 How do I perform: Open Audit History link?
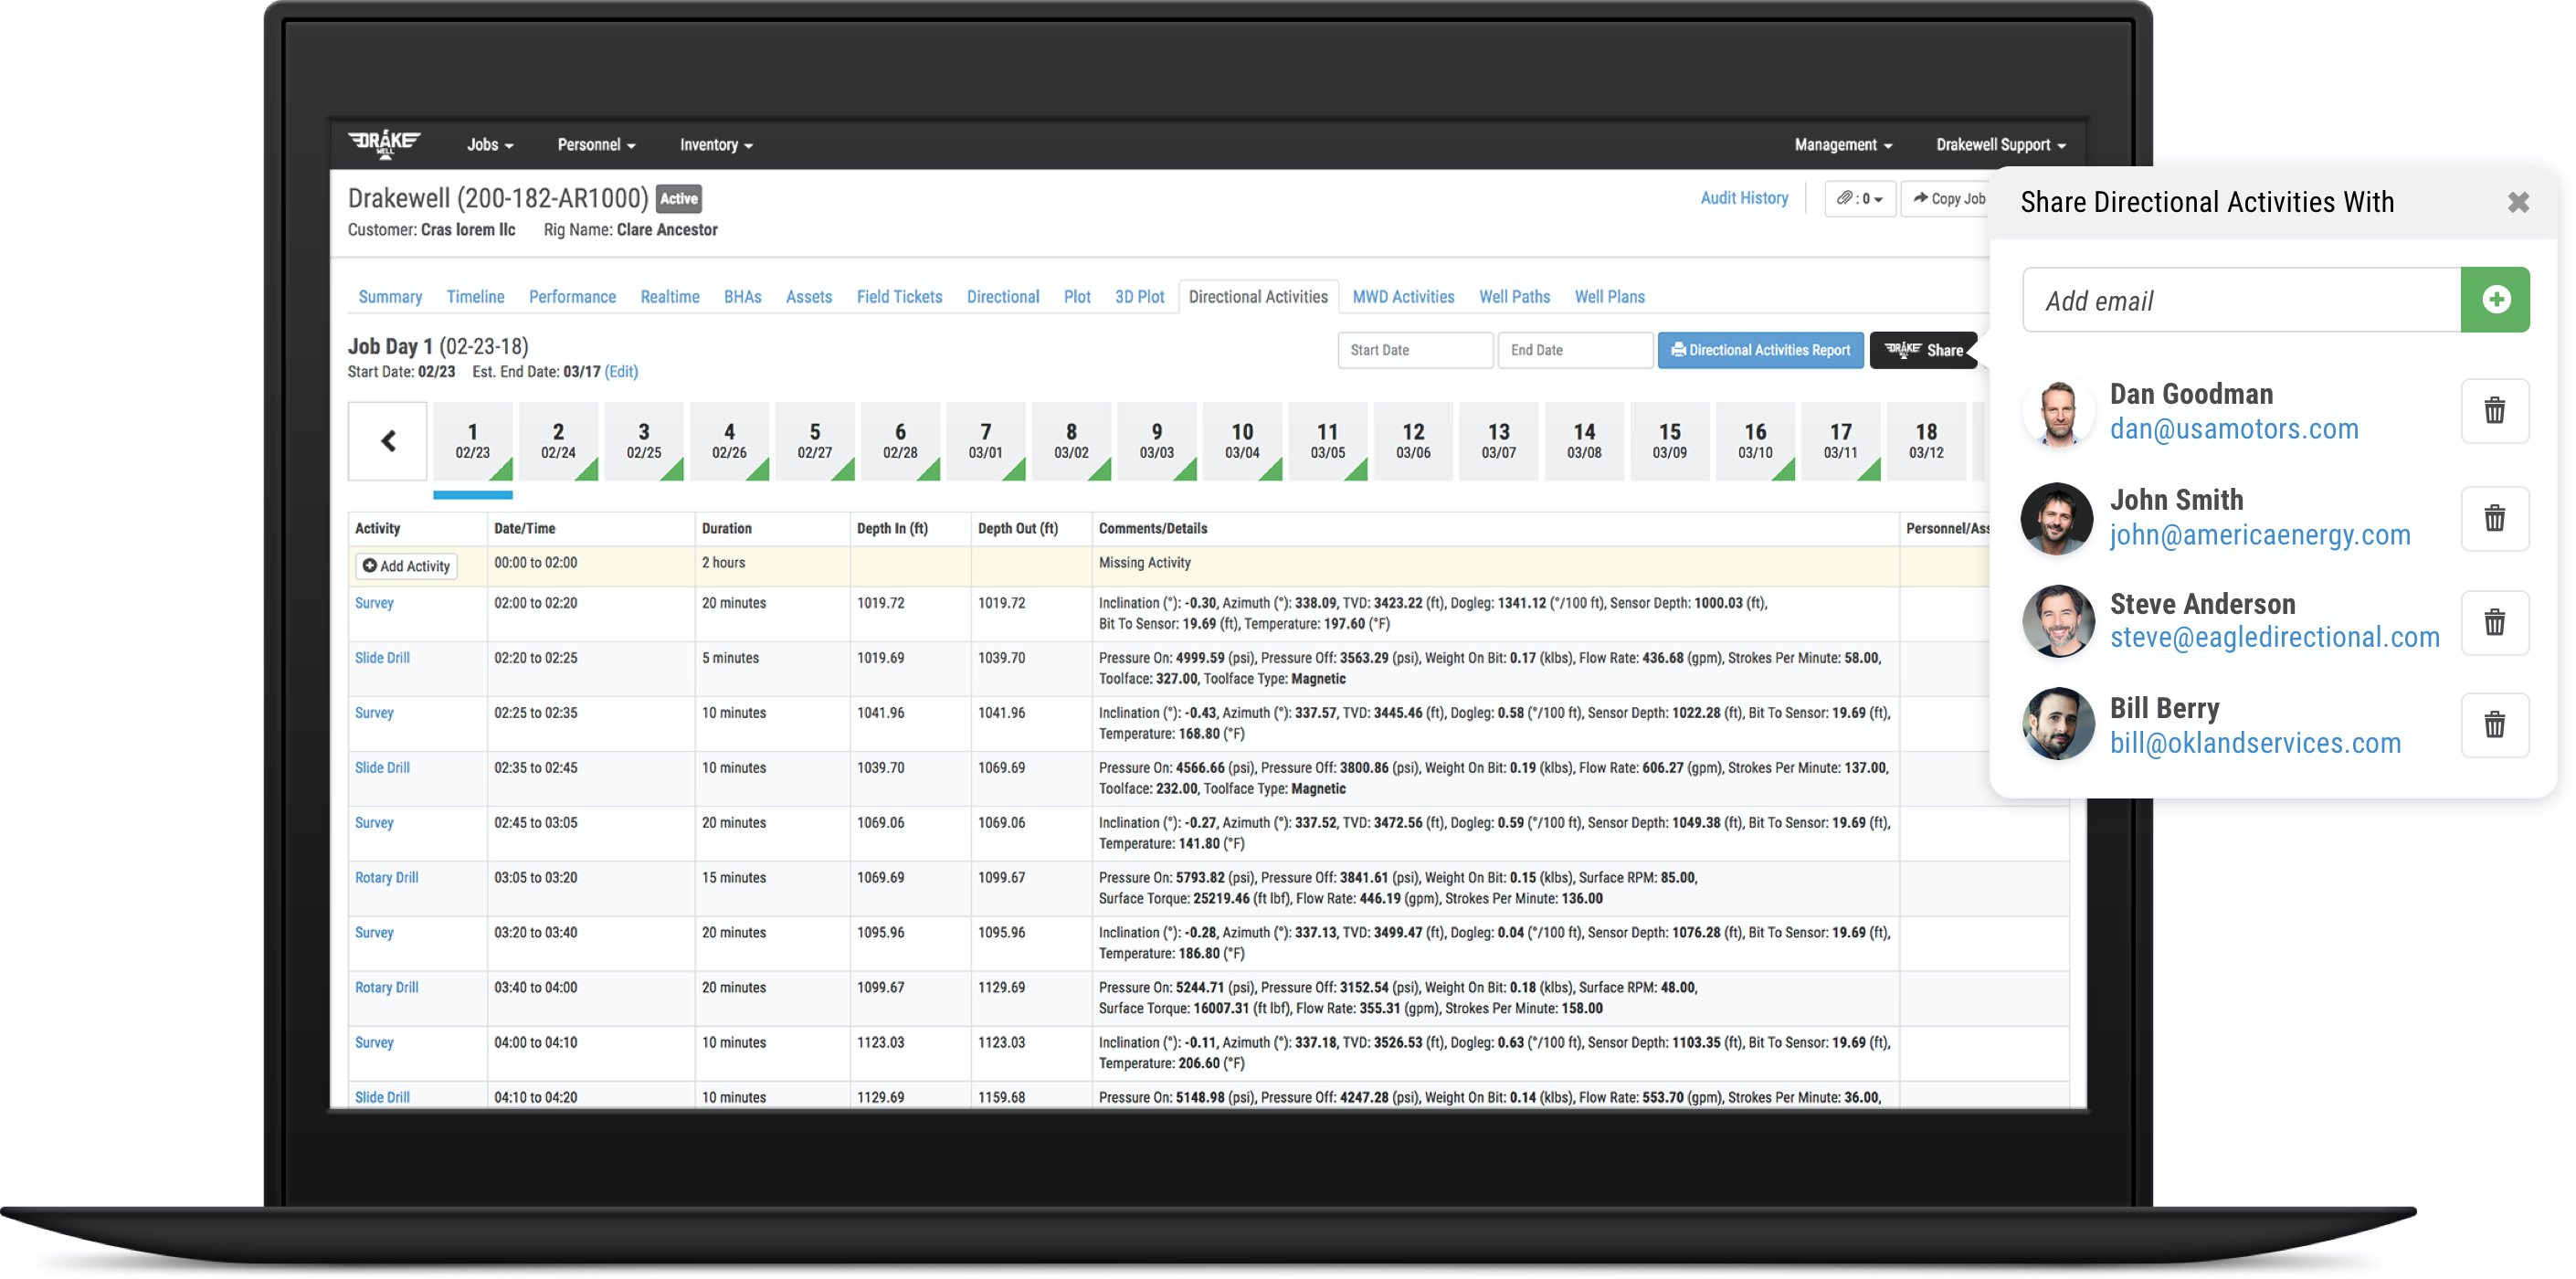(x=1744, y=198)
